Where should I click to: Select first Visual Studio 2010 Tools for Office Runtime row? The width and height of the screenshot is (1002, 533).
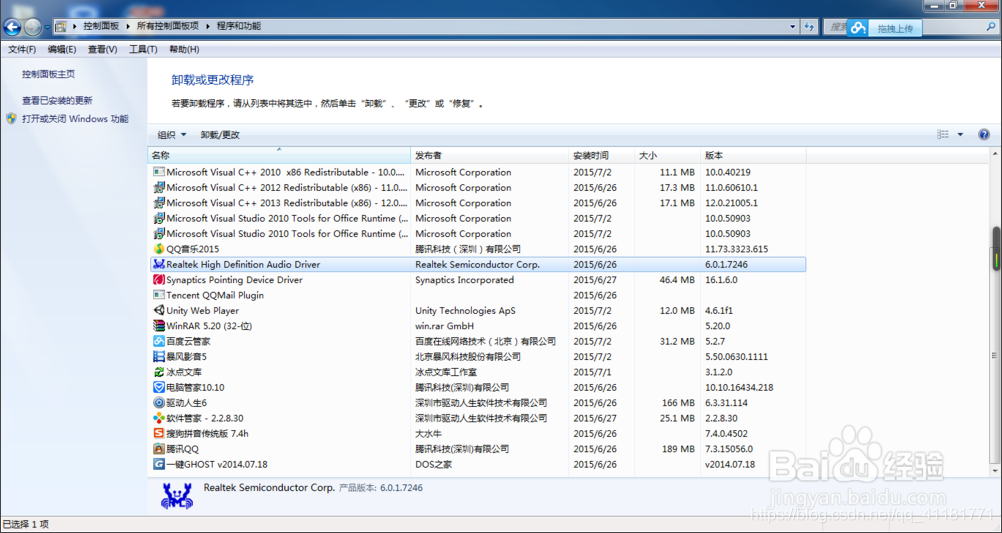(x=478, y=218)
